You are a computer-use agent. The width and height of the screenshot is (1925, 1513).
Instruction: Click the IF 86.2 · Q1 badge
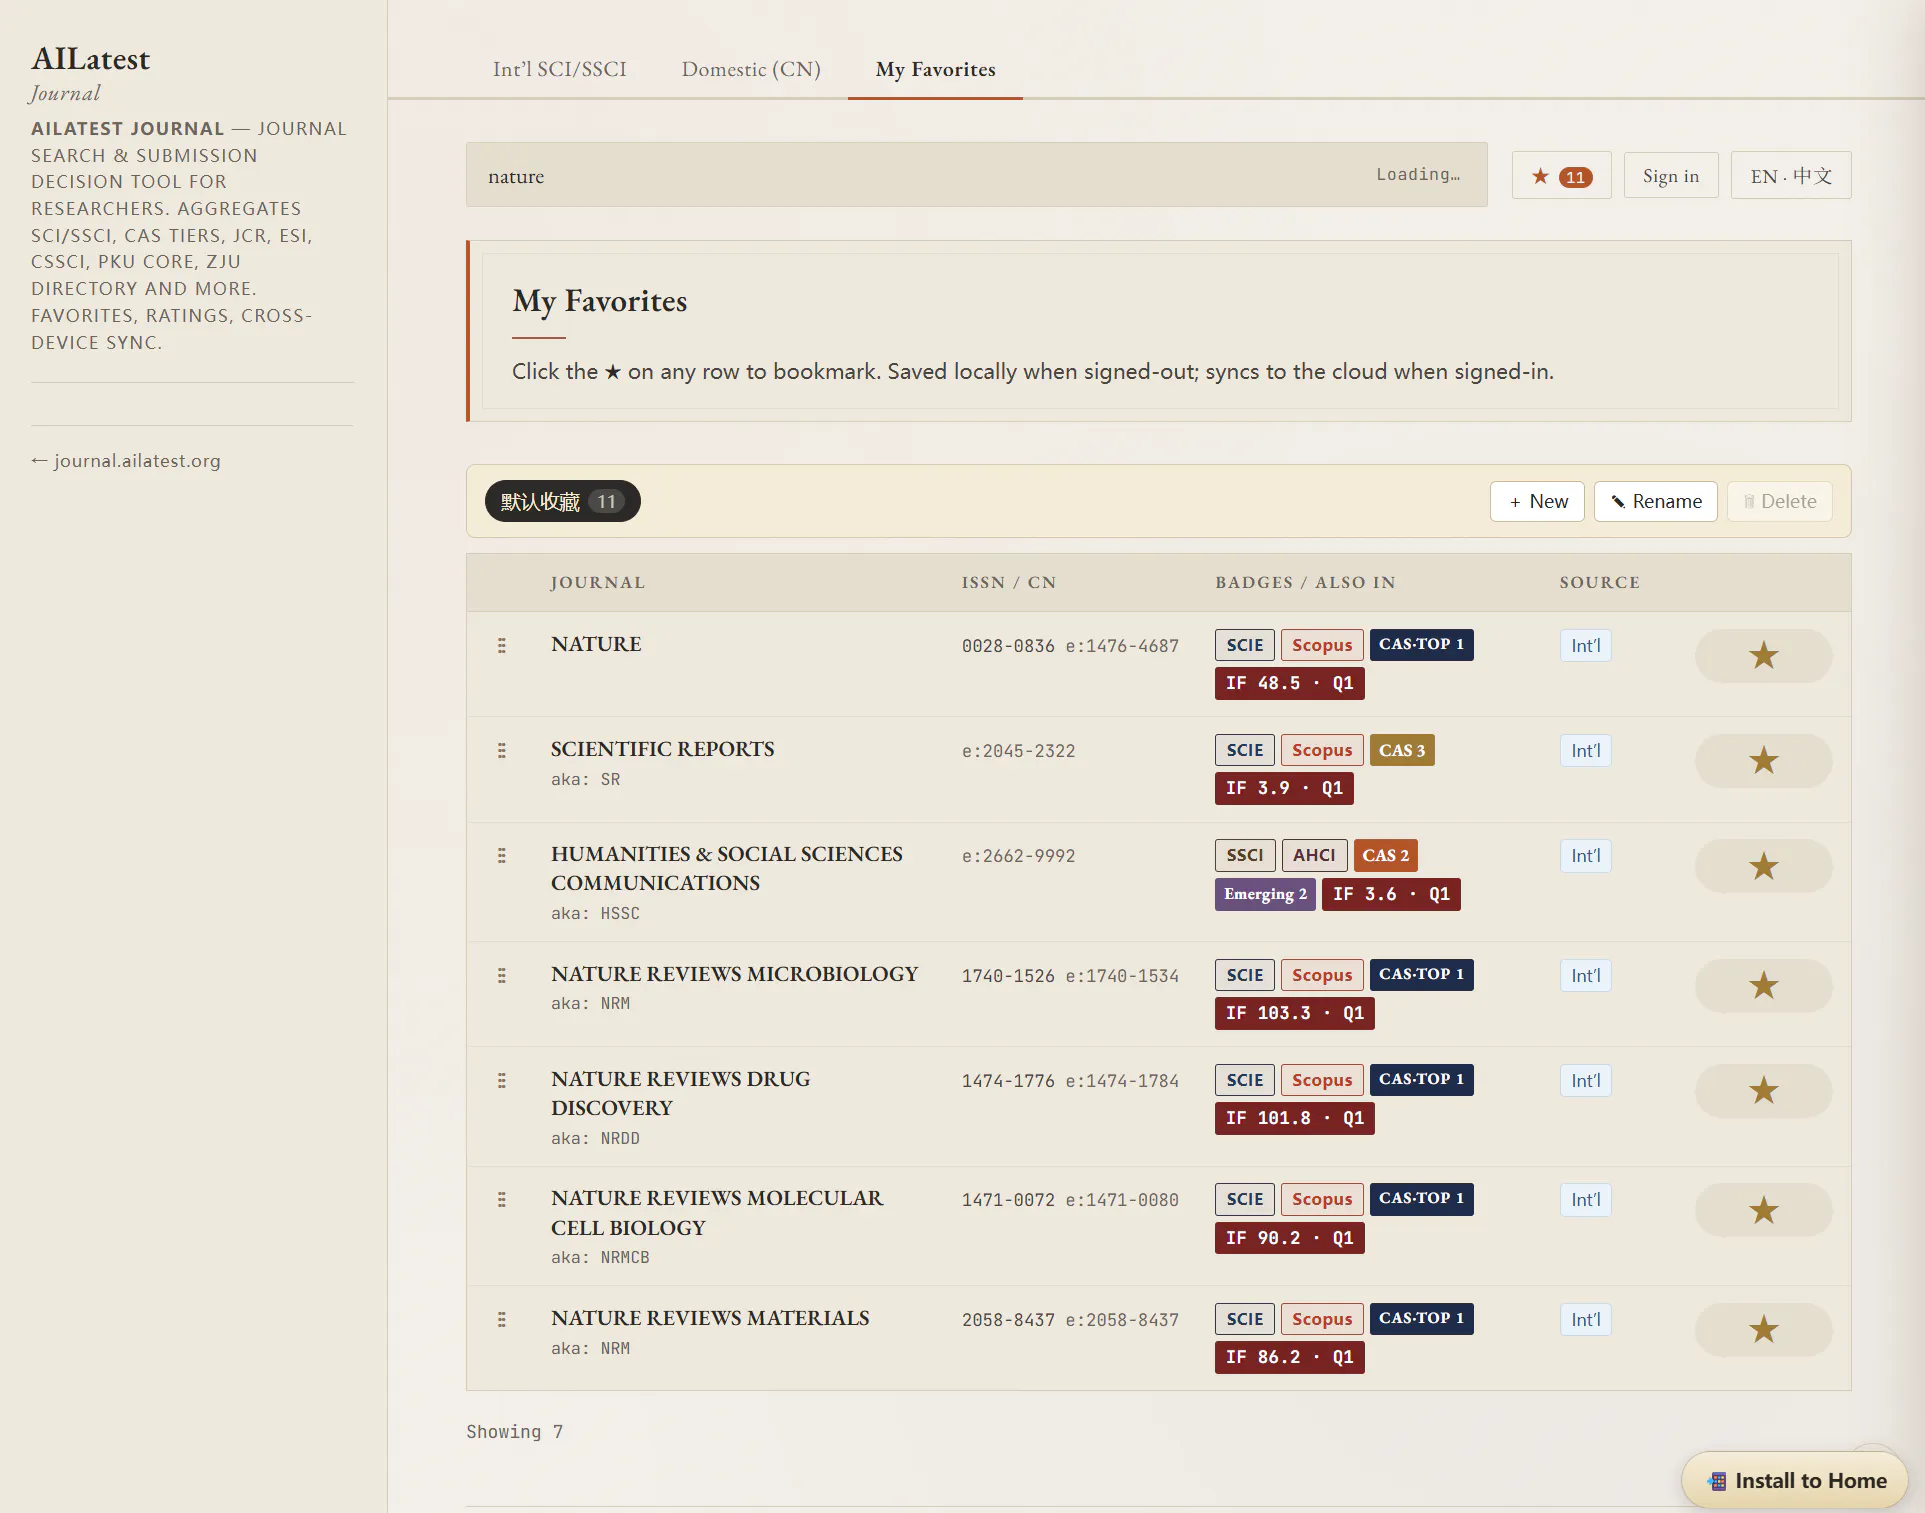point(1289,1357)
